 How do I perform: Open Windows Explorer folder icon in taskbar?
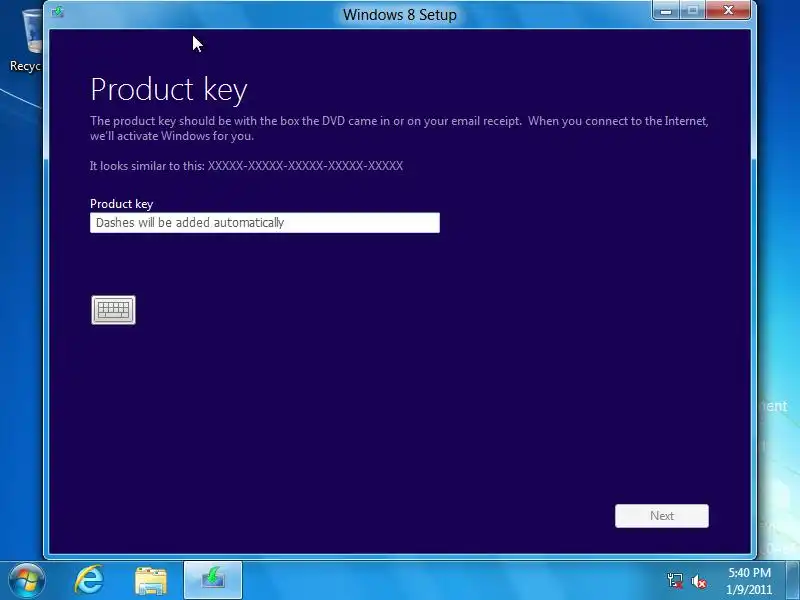(x=151, y=581)
